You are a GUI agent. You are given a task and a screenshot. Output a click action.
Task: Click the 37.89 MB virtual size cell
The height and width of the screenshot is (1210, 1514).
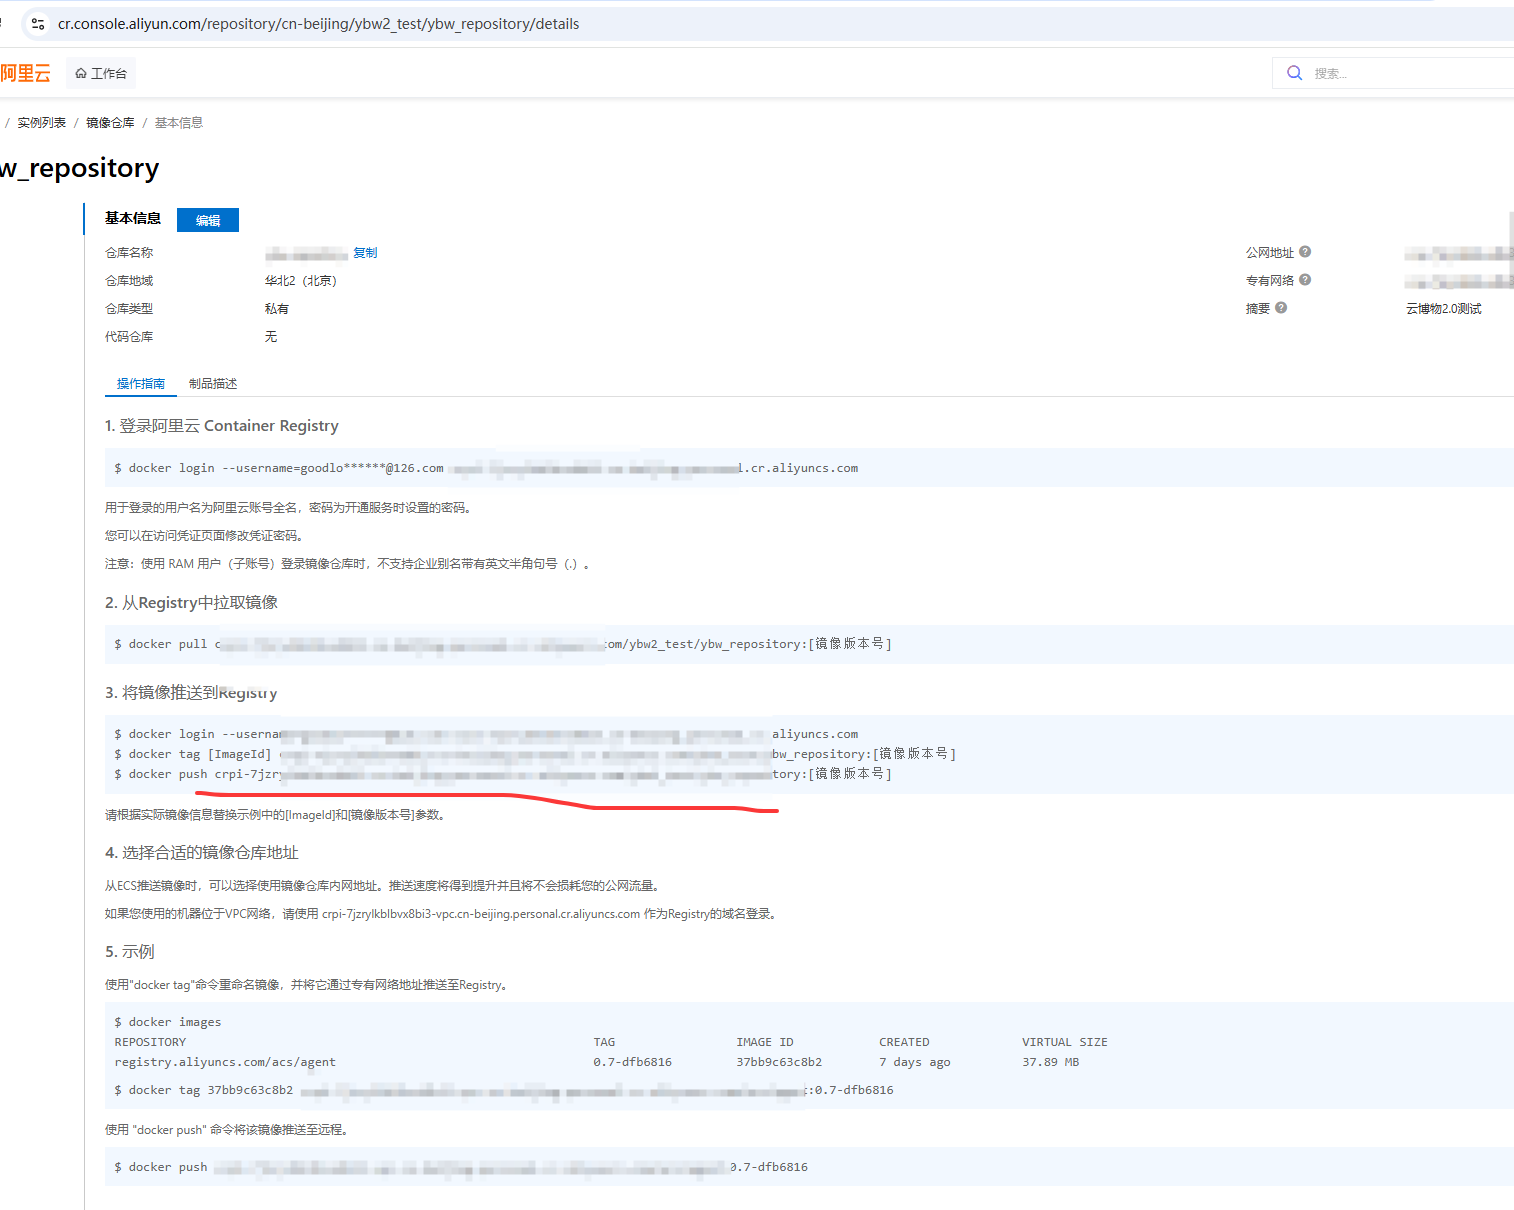(1050, 1062)
